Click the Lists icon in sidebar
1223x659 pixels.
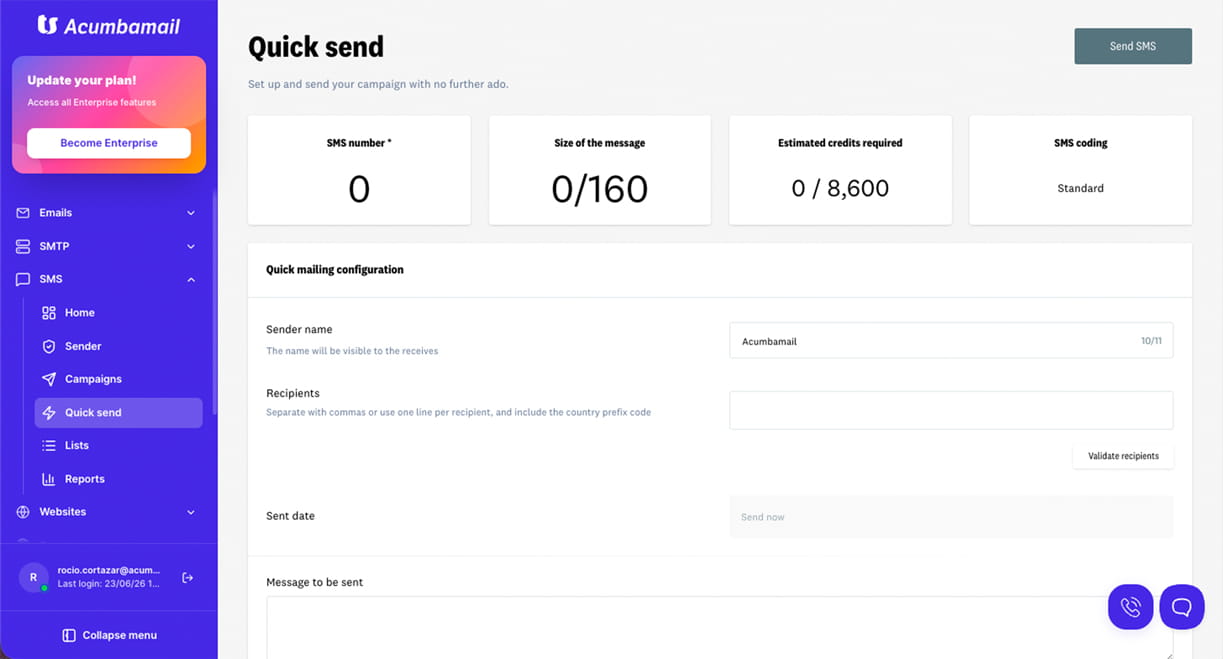pyautogui.click(x=49, y=446)
